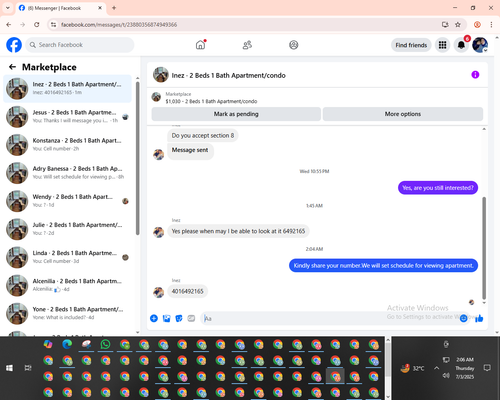
Task: Open the Wendy conversation
Action: (x=67, y=201)
